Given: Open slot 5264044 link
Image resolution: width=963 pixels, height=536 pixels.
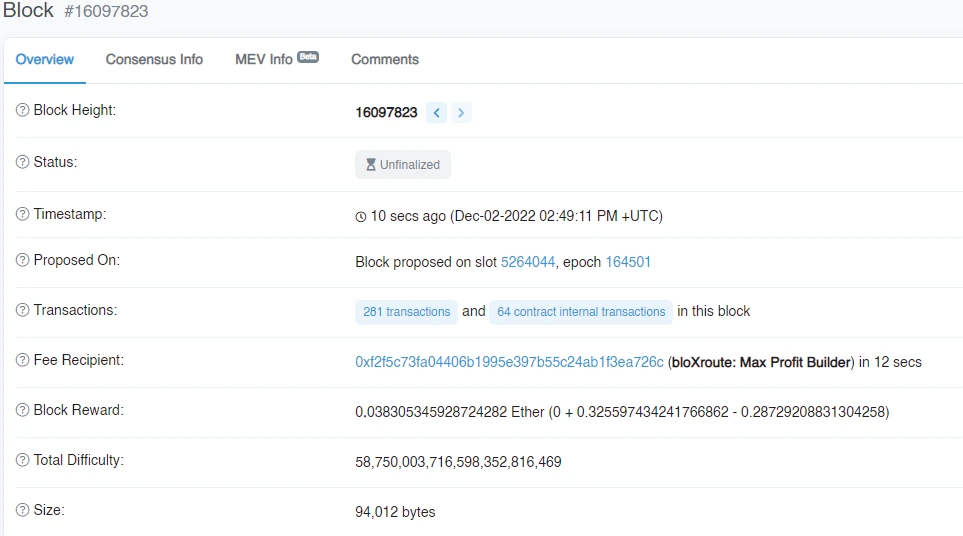Looking at the screenshot, I should tap(528, 262).
